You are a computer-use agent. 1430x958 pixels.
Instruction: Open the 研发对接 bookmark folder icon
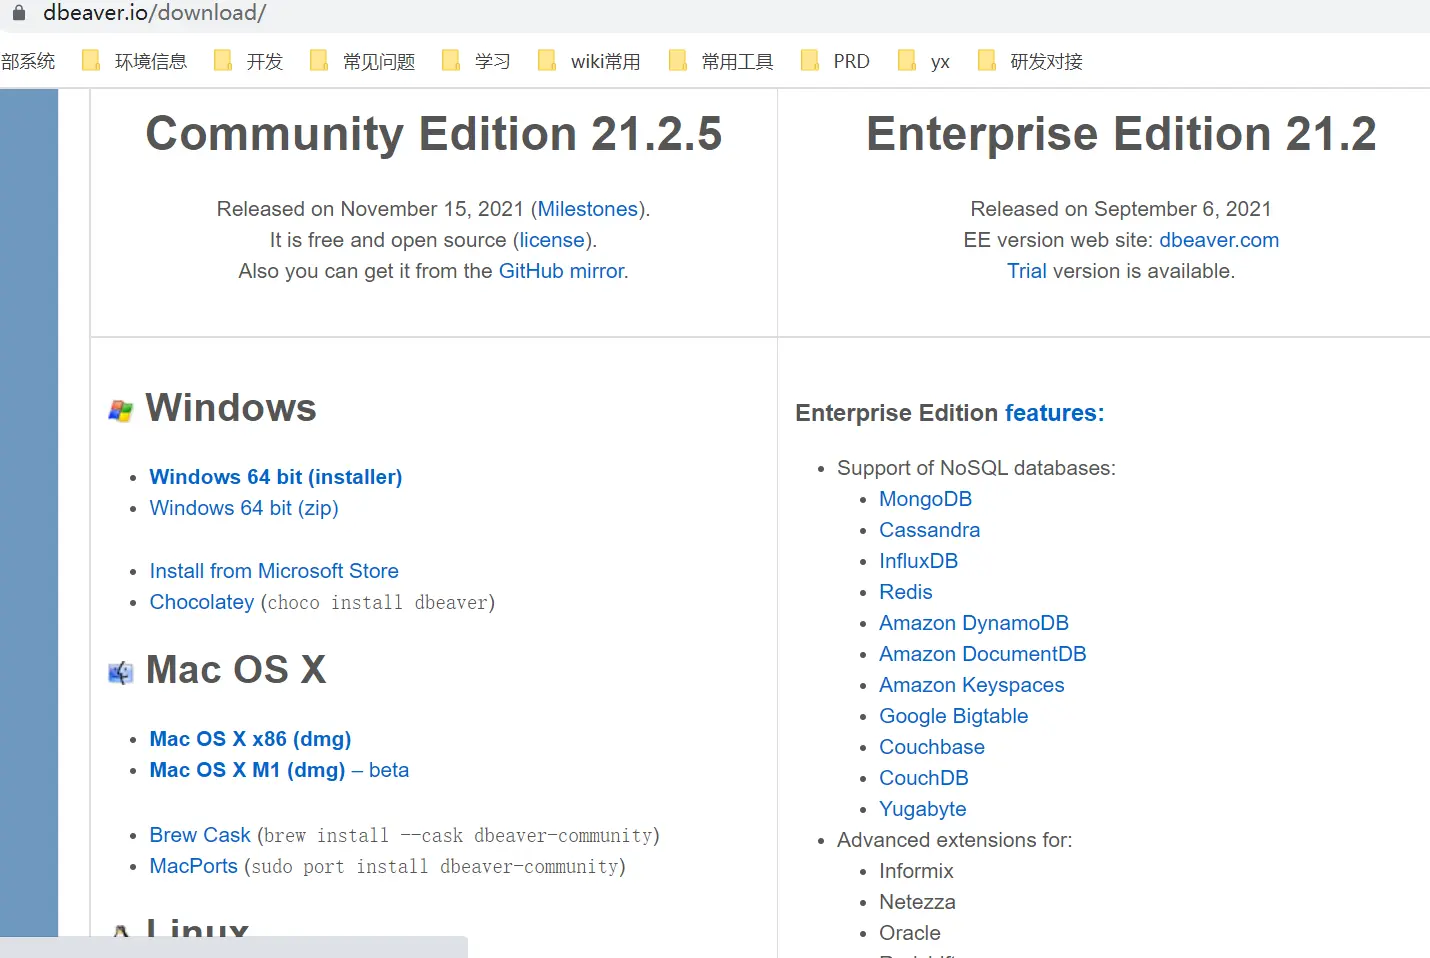pyautogui.click(x=987, y=61)
